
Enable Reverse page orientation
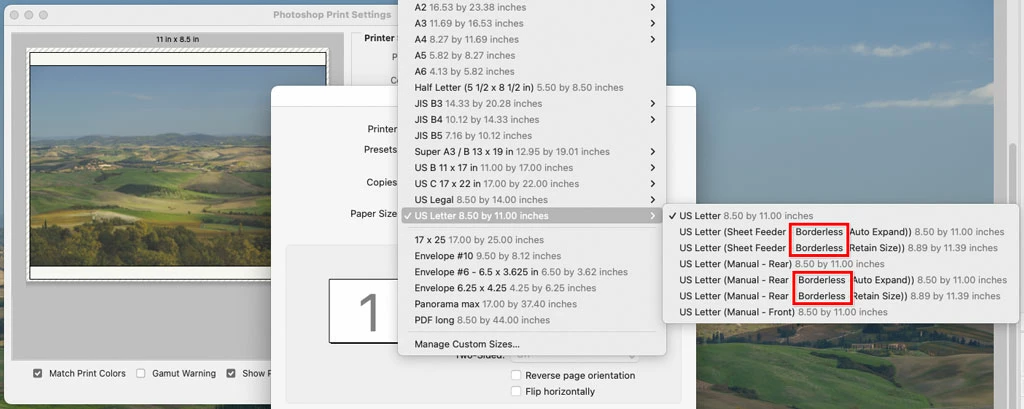(516, 376)
